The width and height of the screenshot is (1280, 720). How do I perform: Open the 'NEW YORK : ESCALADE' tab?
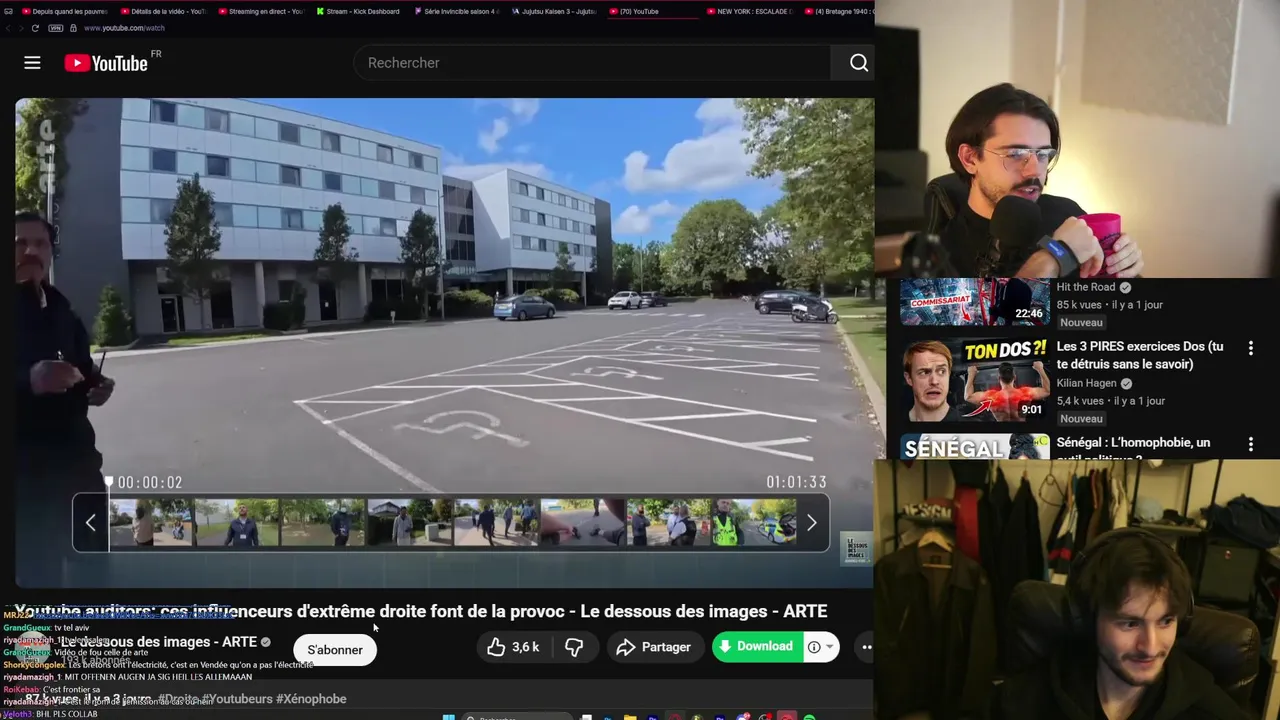click(x=749, y=11)
